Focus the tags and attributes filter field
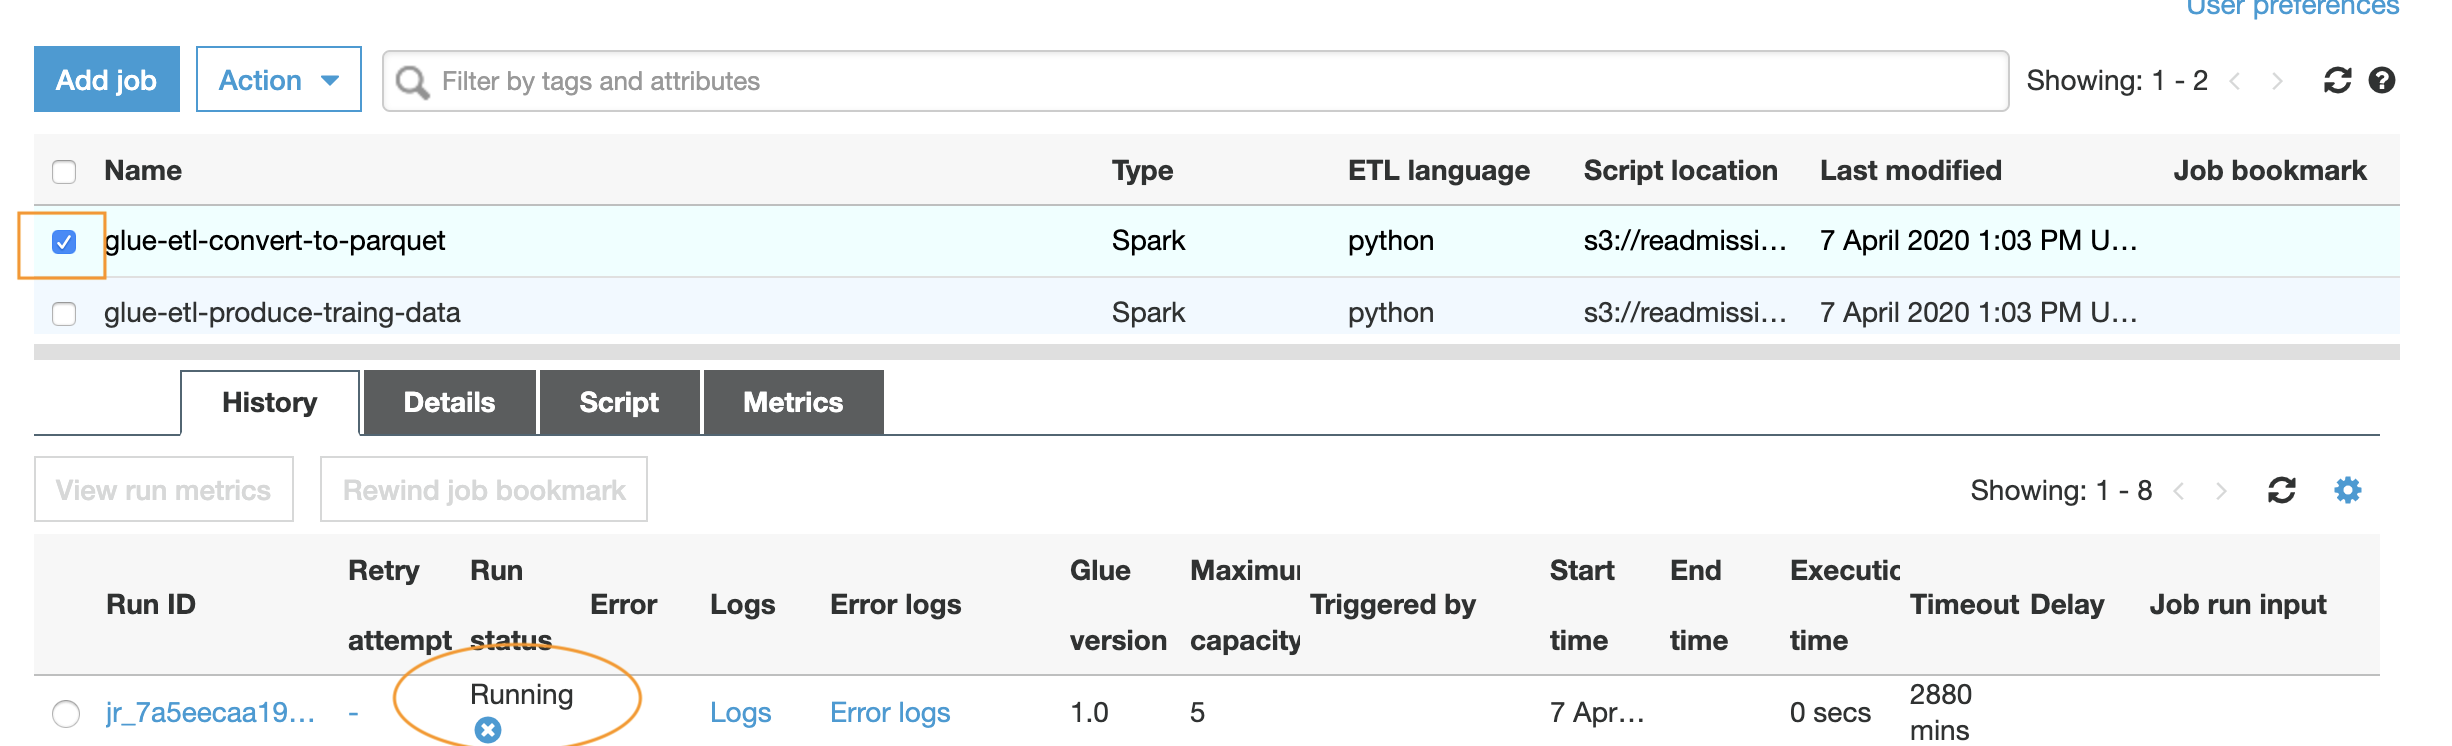 tap(1195, 81)
